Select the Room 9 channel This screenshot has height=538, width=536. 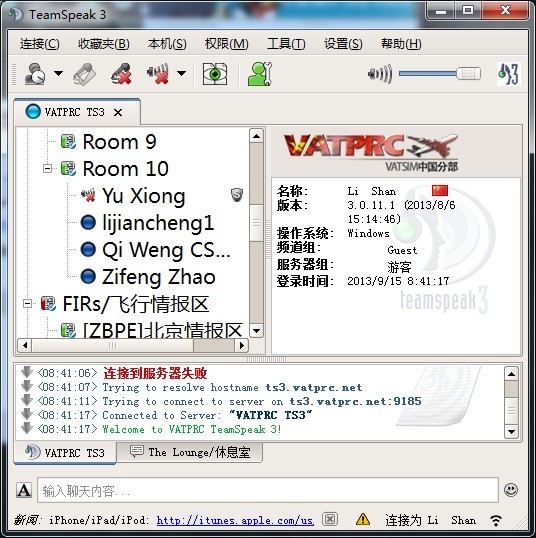[119, 141]
